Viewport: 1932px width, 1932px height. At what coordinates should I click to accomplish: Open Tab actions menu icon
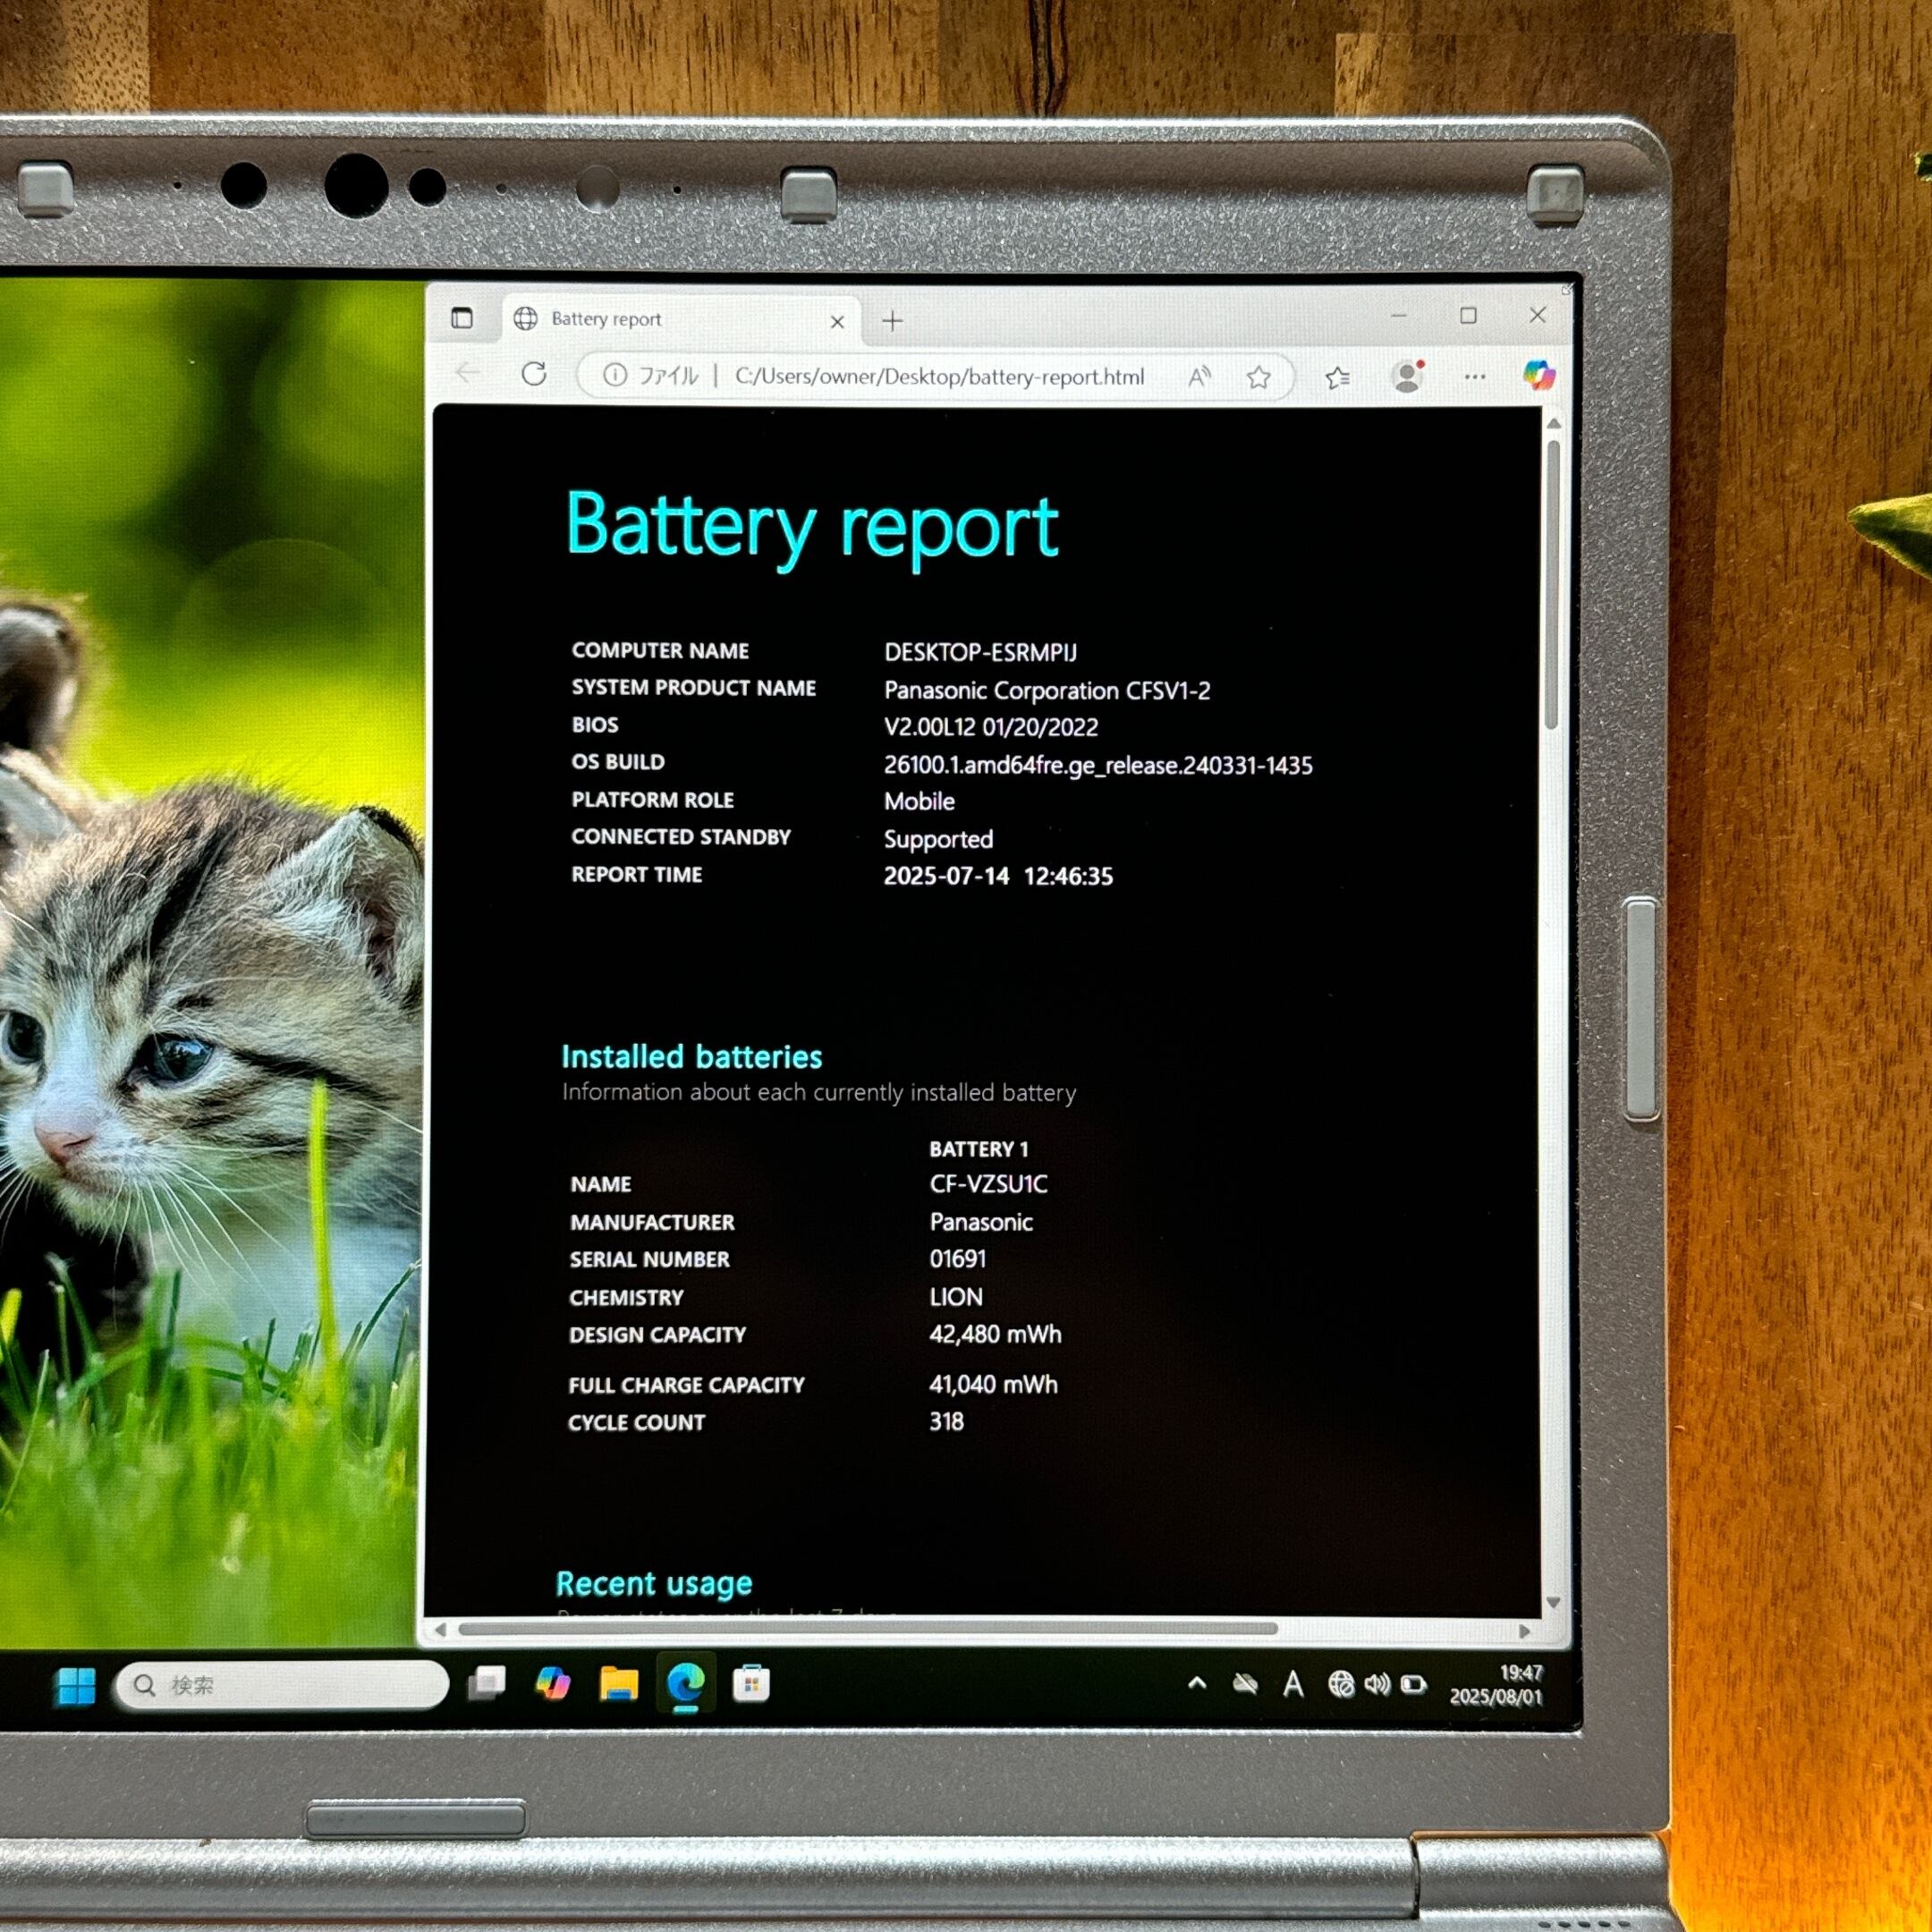coord(462,319)
